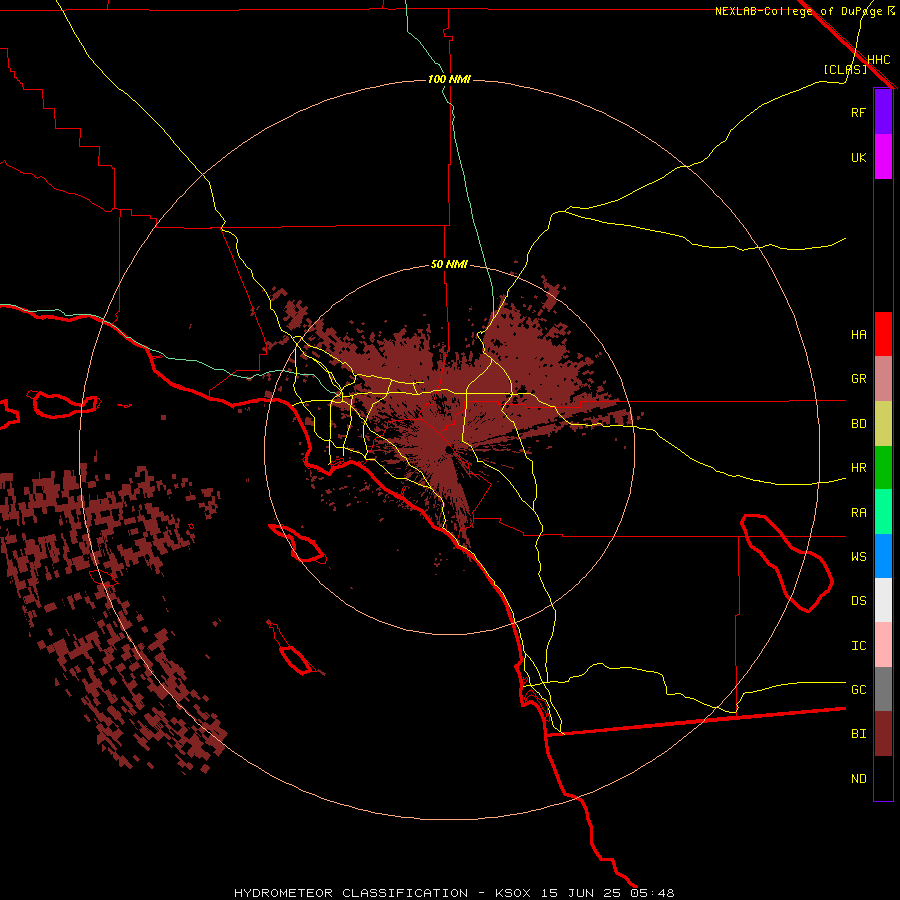
Task: Click the RF purple legend swatch
Action: click(883, 112)
